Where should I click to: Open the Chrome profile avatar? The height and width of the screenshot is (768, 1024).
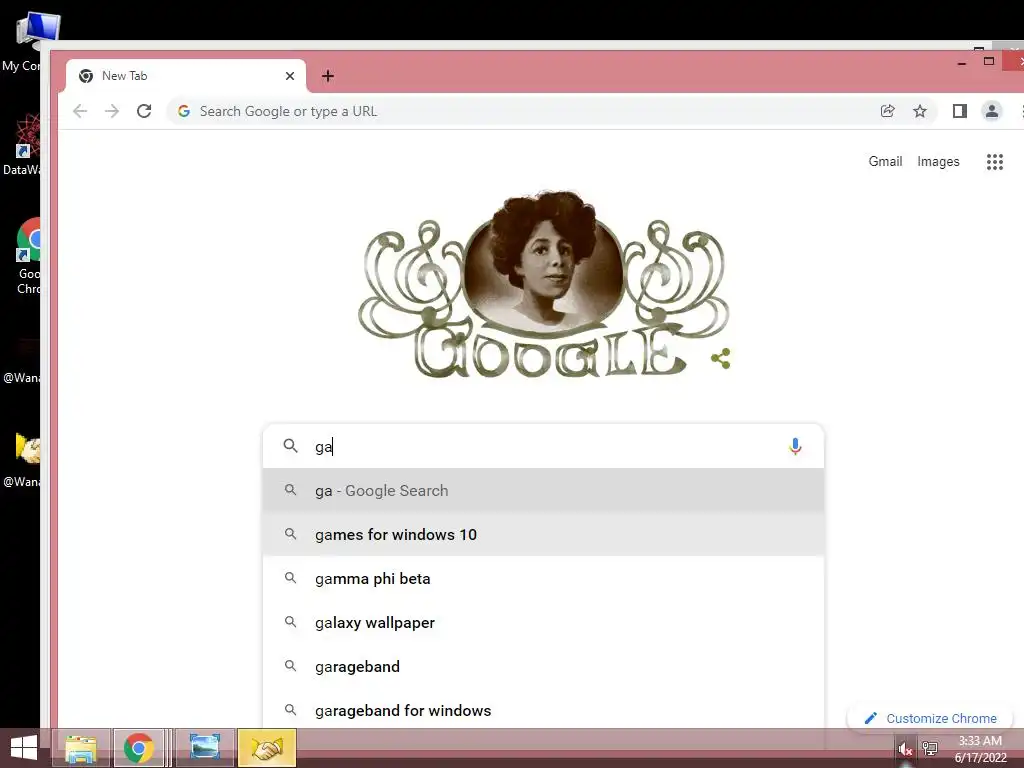click(991, 111)
